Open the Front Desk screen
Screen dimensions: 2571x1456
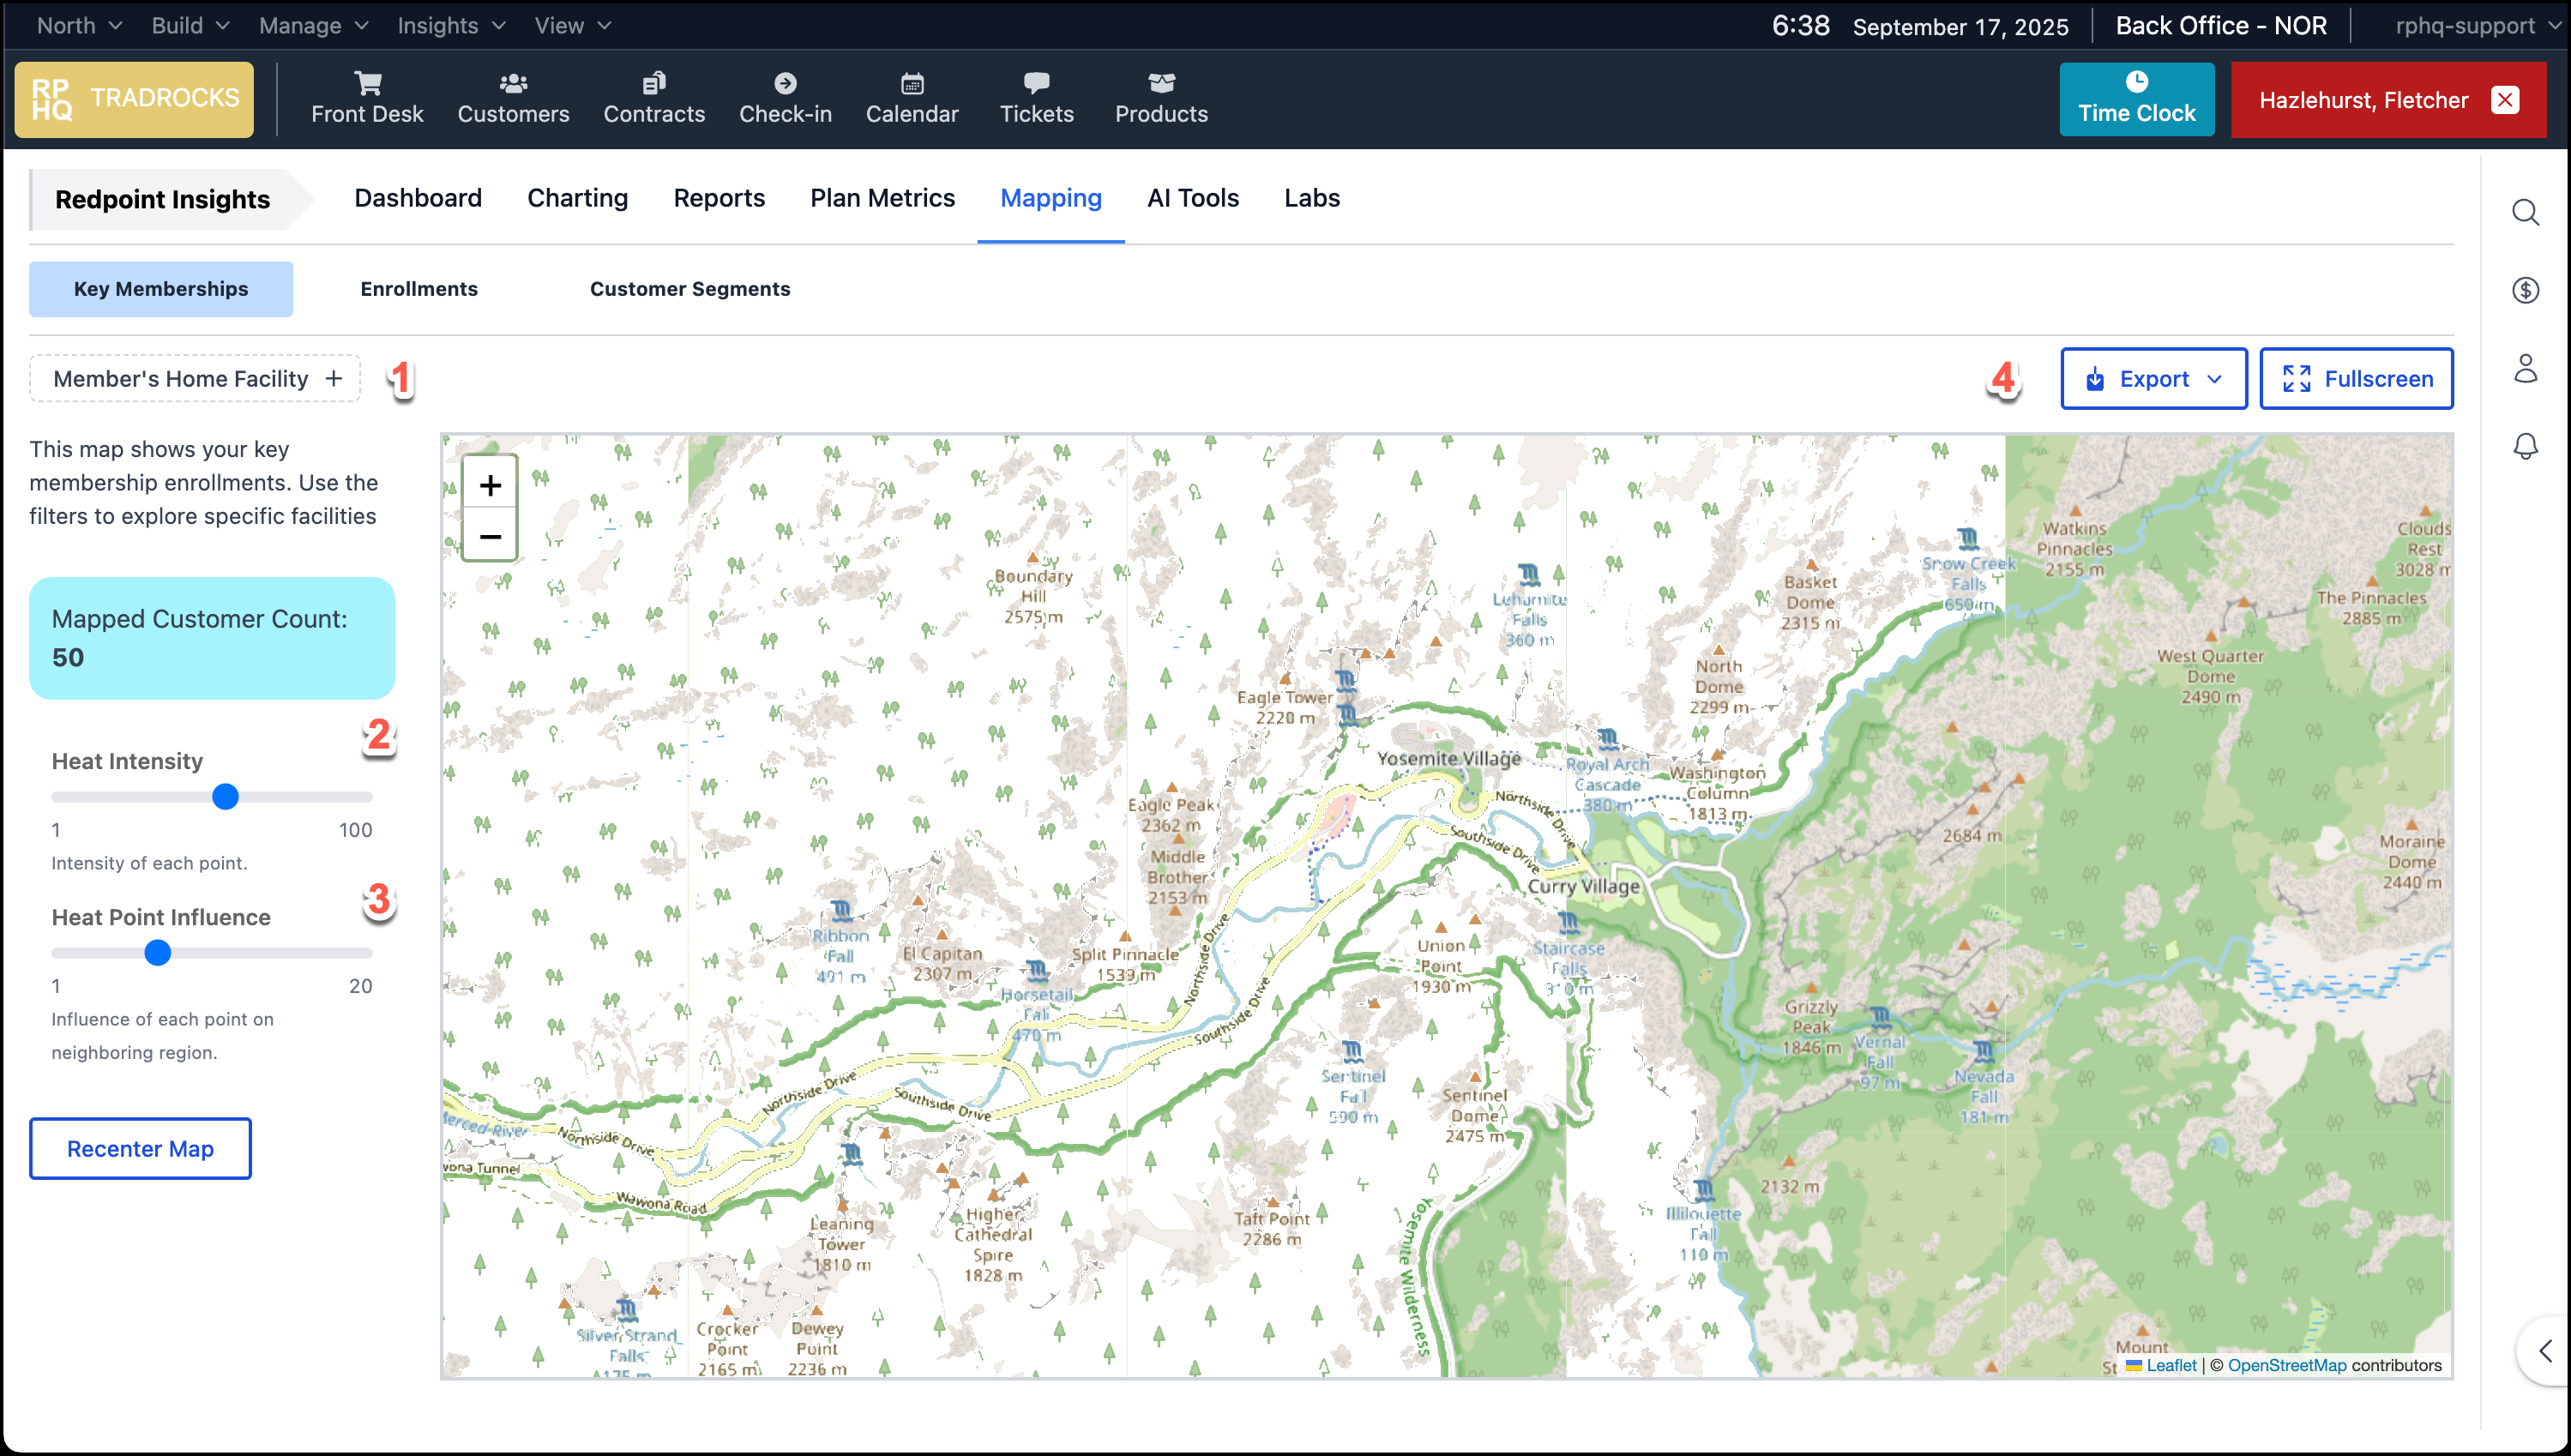pyautogui.click(x=367, y=97)
